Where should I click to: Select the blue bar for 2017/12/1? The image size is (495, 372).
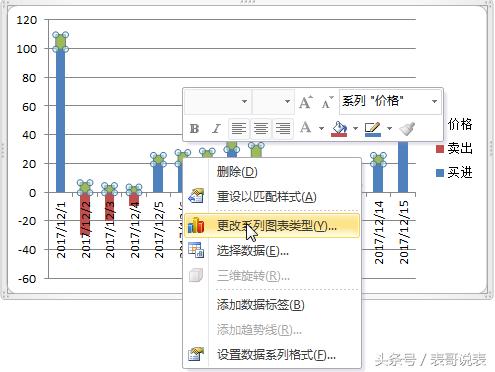click(60, 120)
